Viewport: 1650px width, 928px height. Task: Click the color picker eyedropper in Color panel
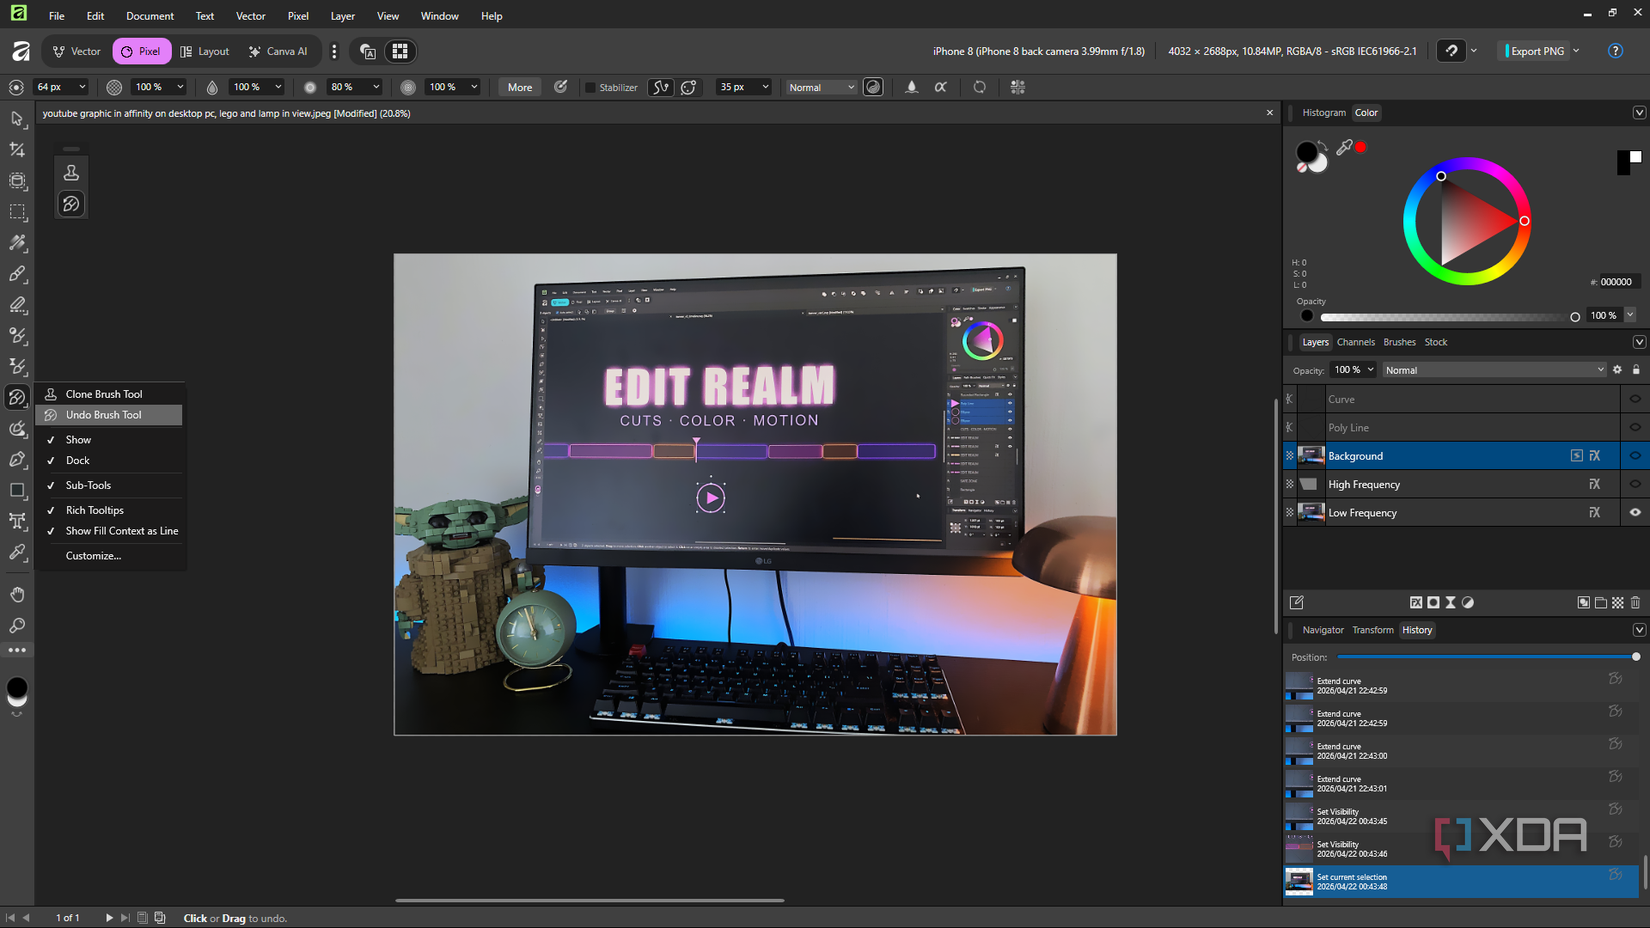pyautogui.click(x=1344, y=148)
